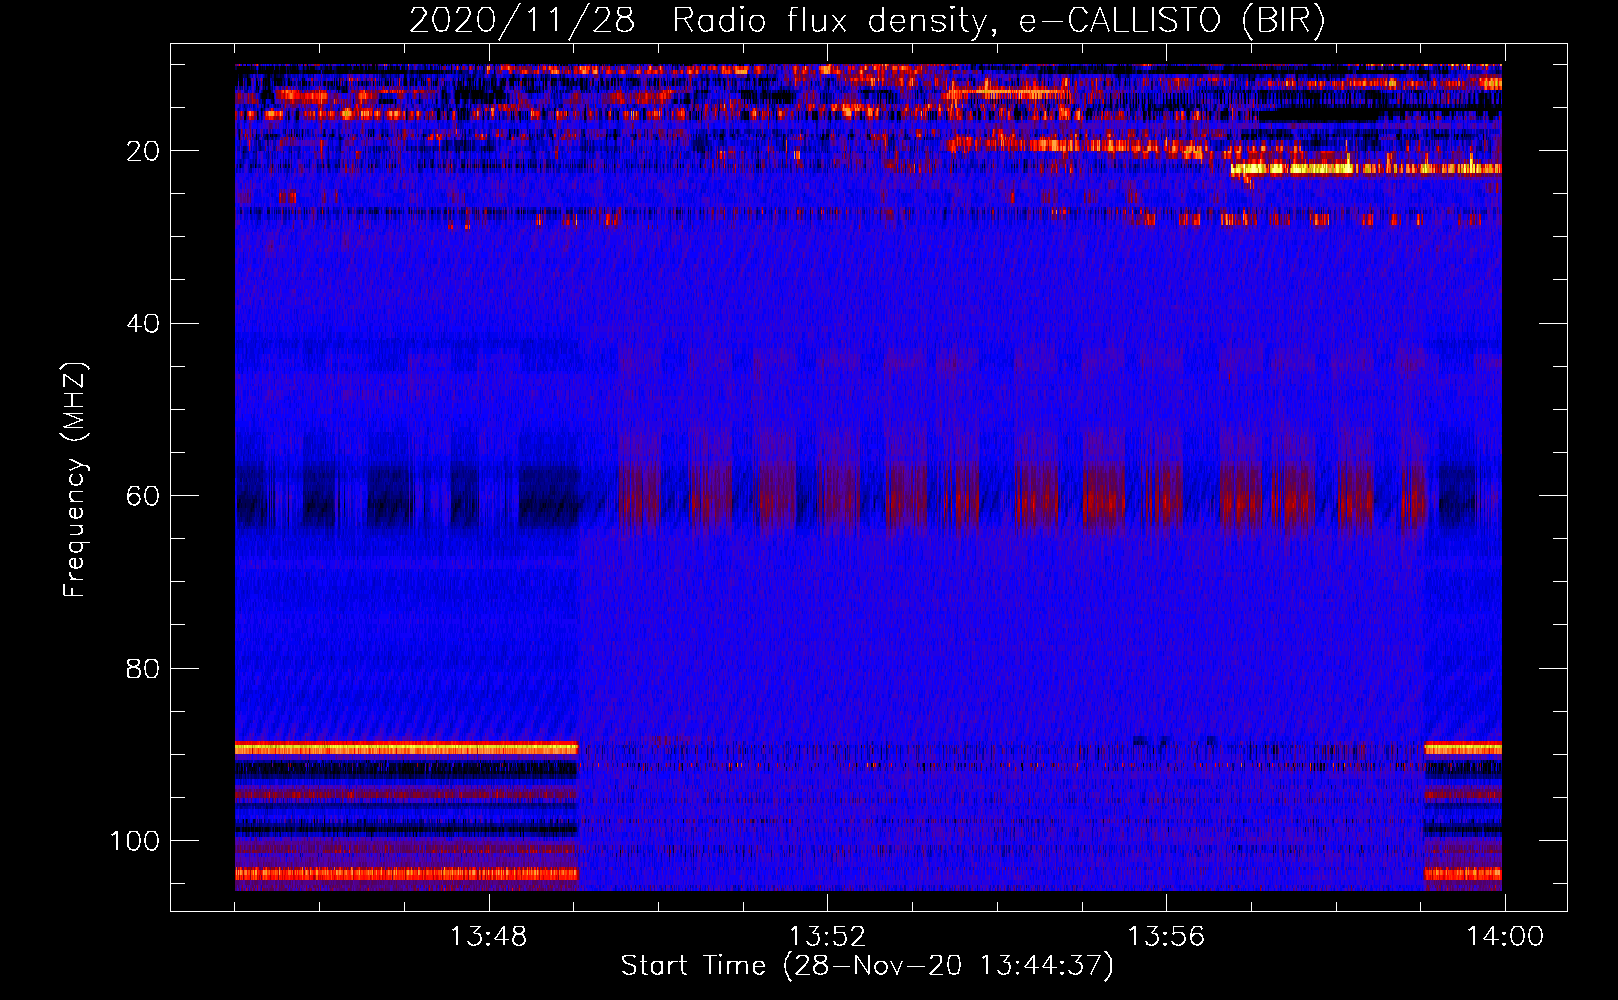
Task: Click the '13:56' time tick label
Action: click(x=1166, y=937)
